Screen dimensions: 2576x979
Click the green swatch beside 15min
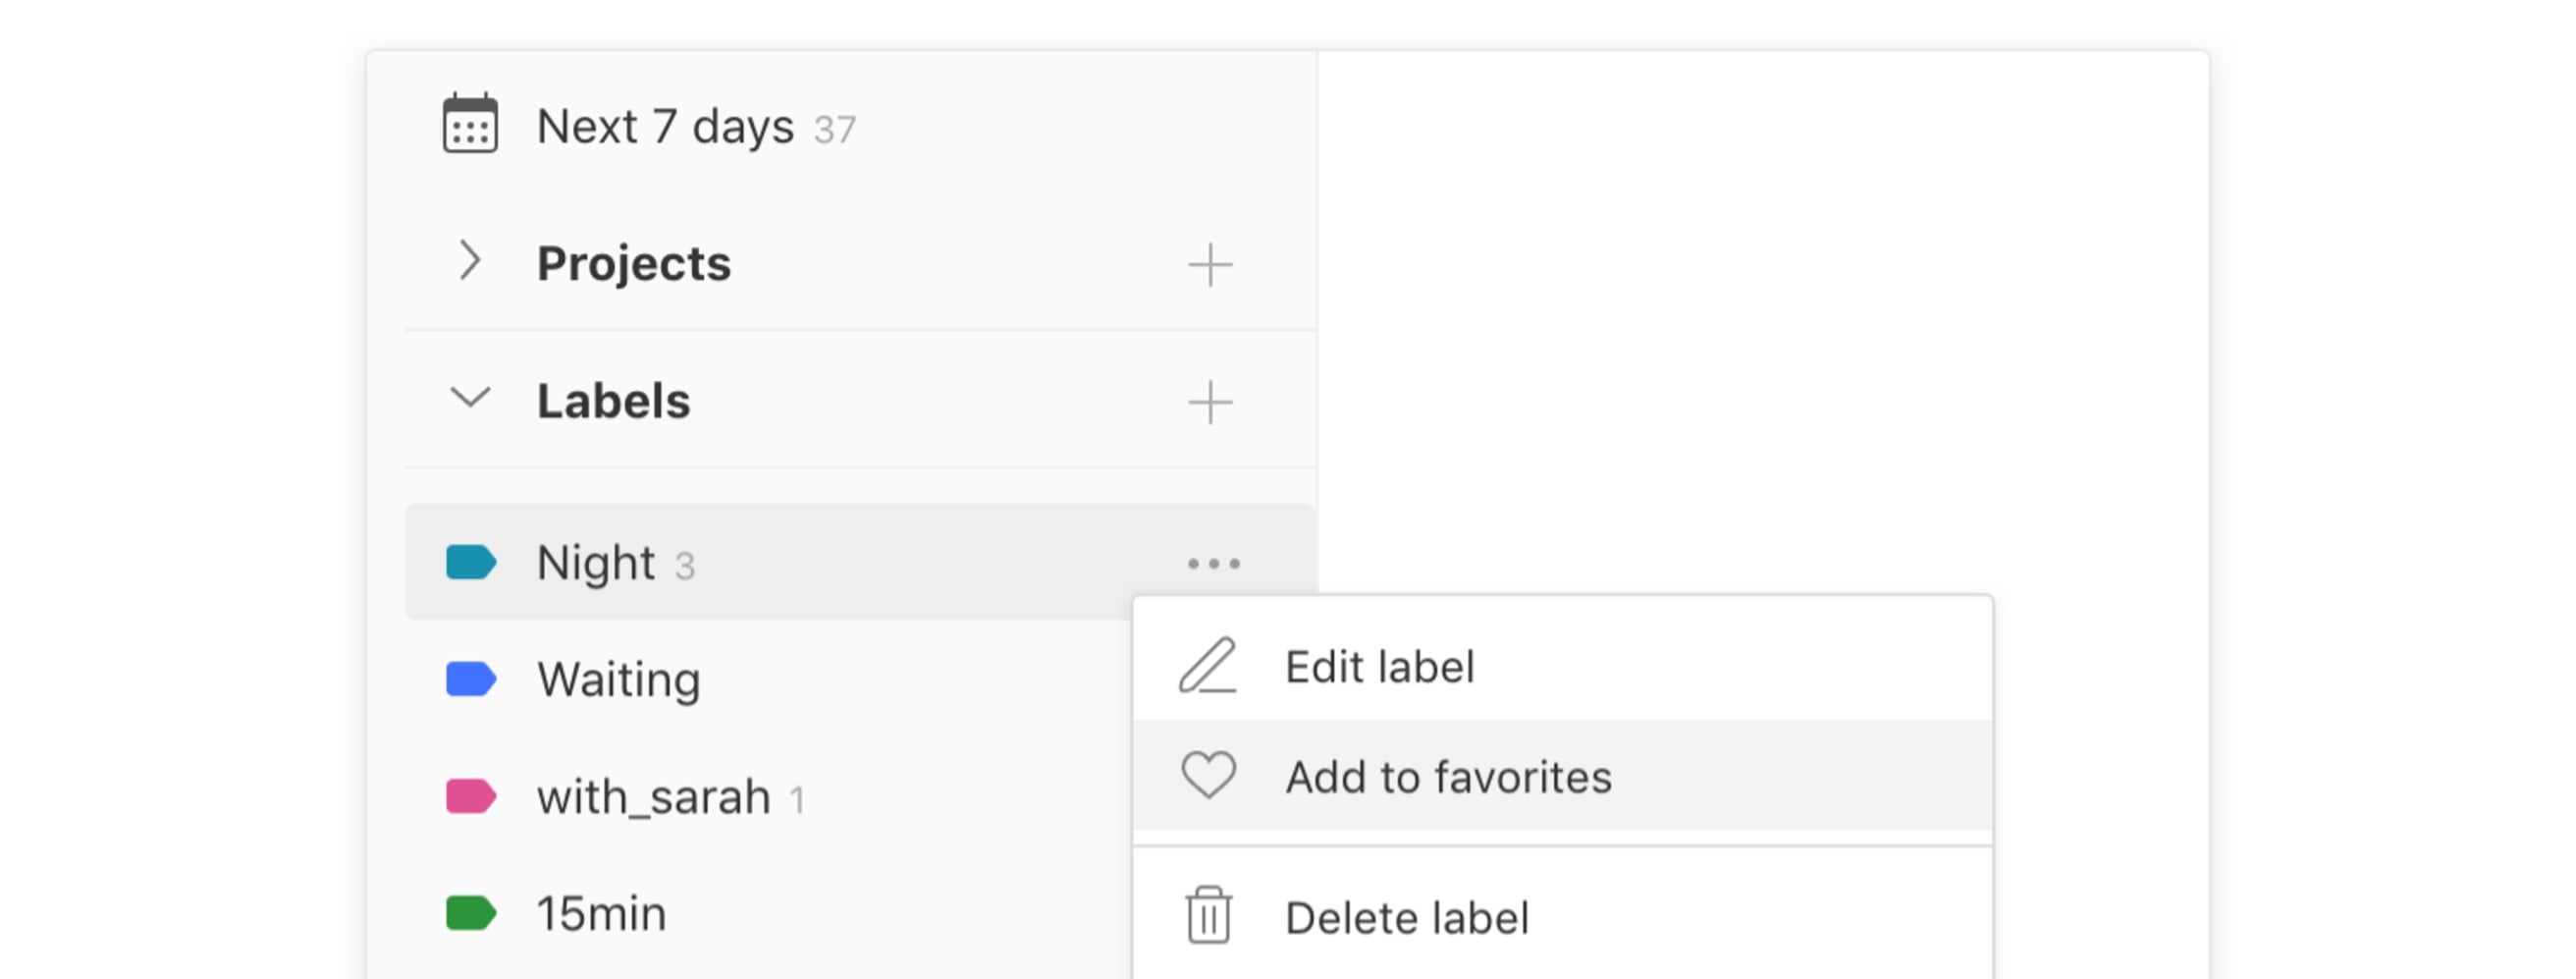470,912
